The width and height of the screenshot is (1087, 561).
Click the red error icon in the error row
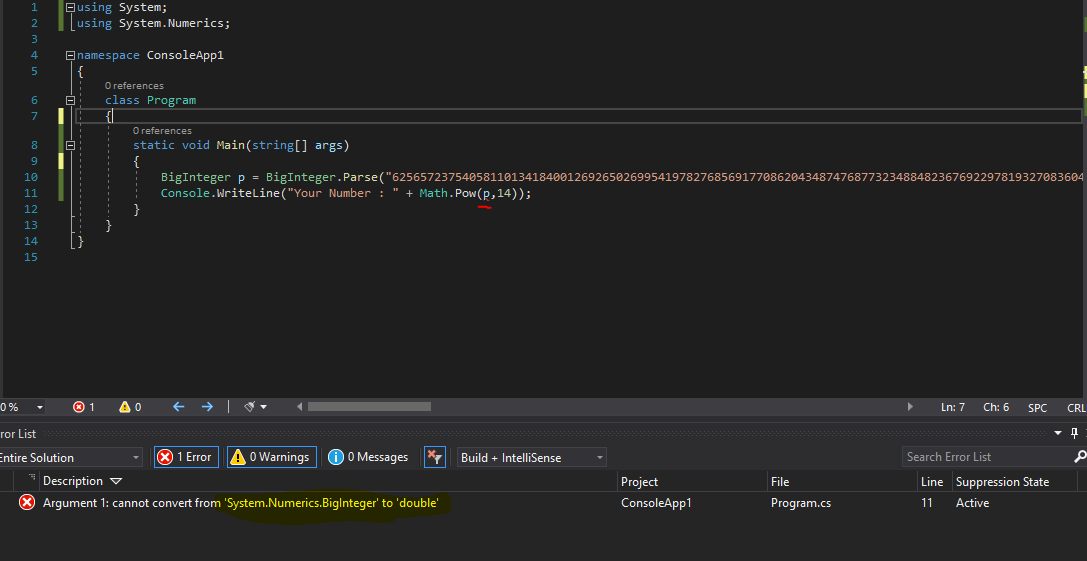(26, 503)
